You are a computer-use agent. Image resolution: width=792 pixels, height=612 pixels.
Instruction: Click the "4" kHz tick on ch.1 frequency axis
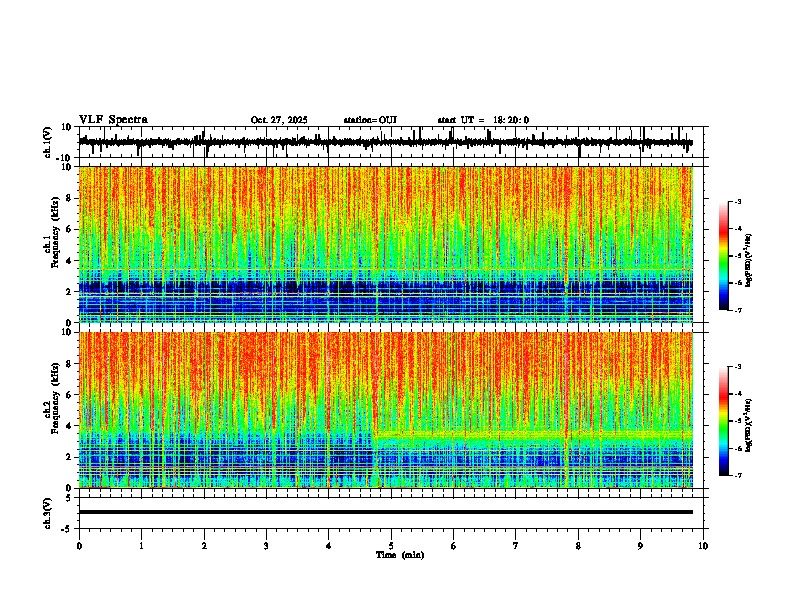pyautogui.click(x=69, y=261)
